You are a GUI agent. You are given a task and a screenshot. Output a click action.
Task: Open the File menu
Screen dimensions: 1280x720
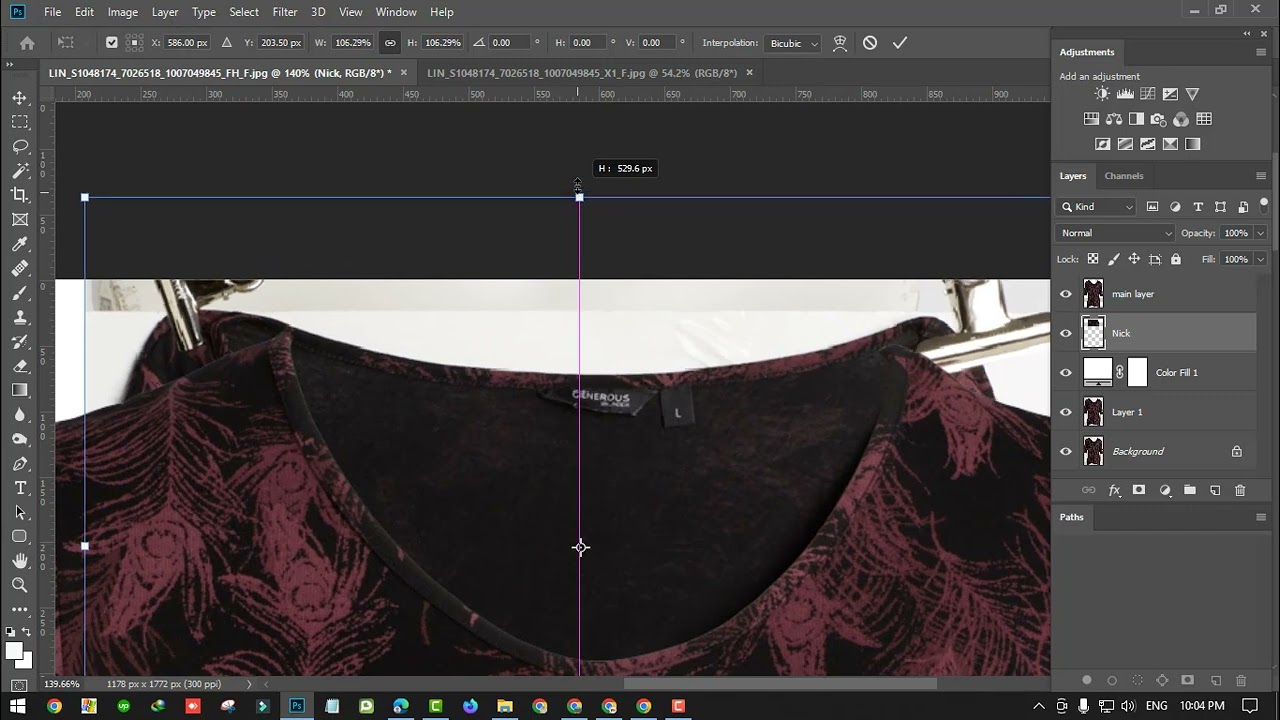(x=53, y=12)
